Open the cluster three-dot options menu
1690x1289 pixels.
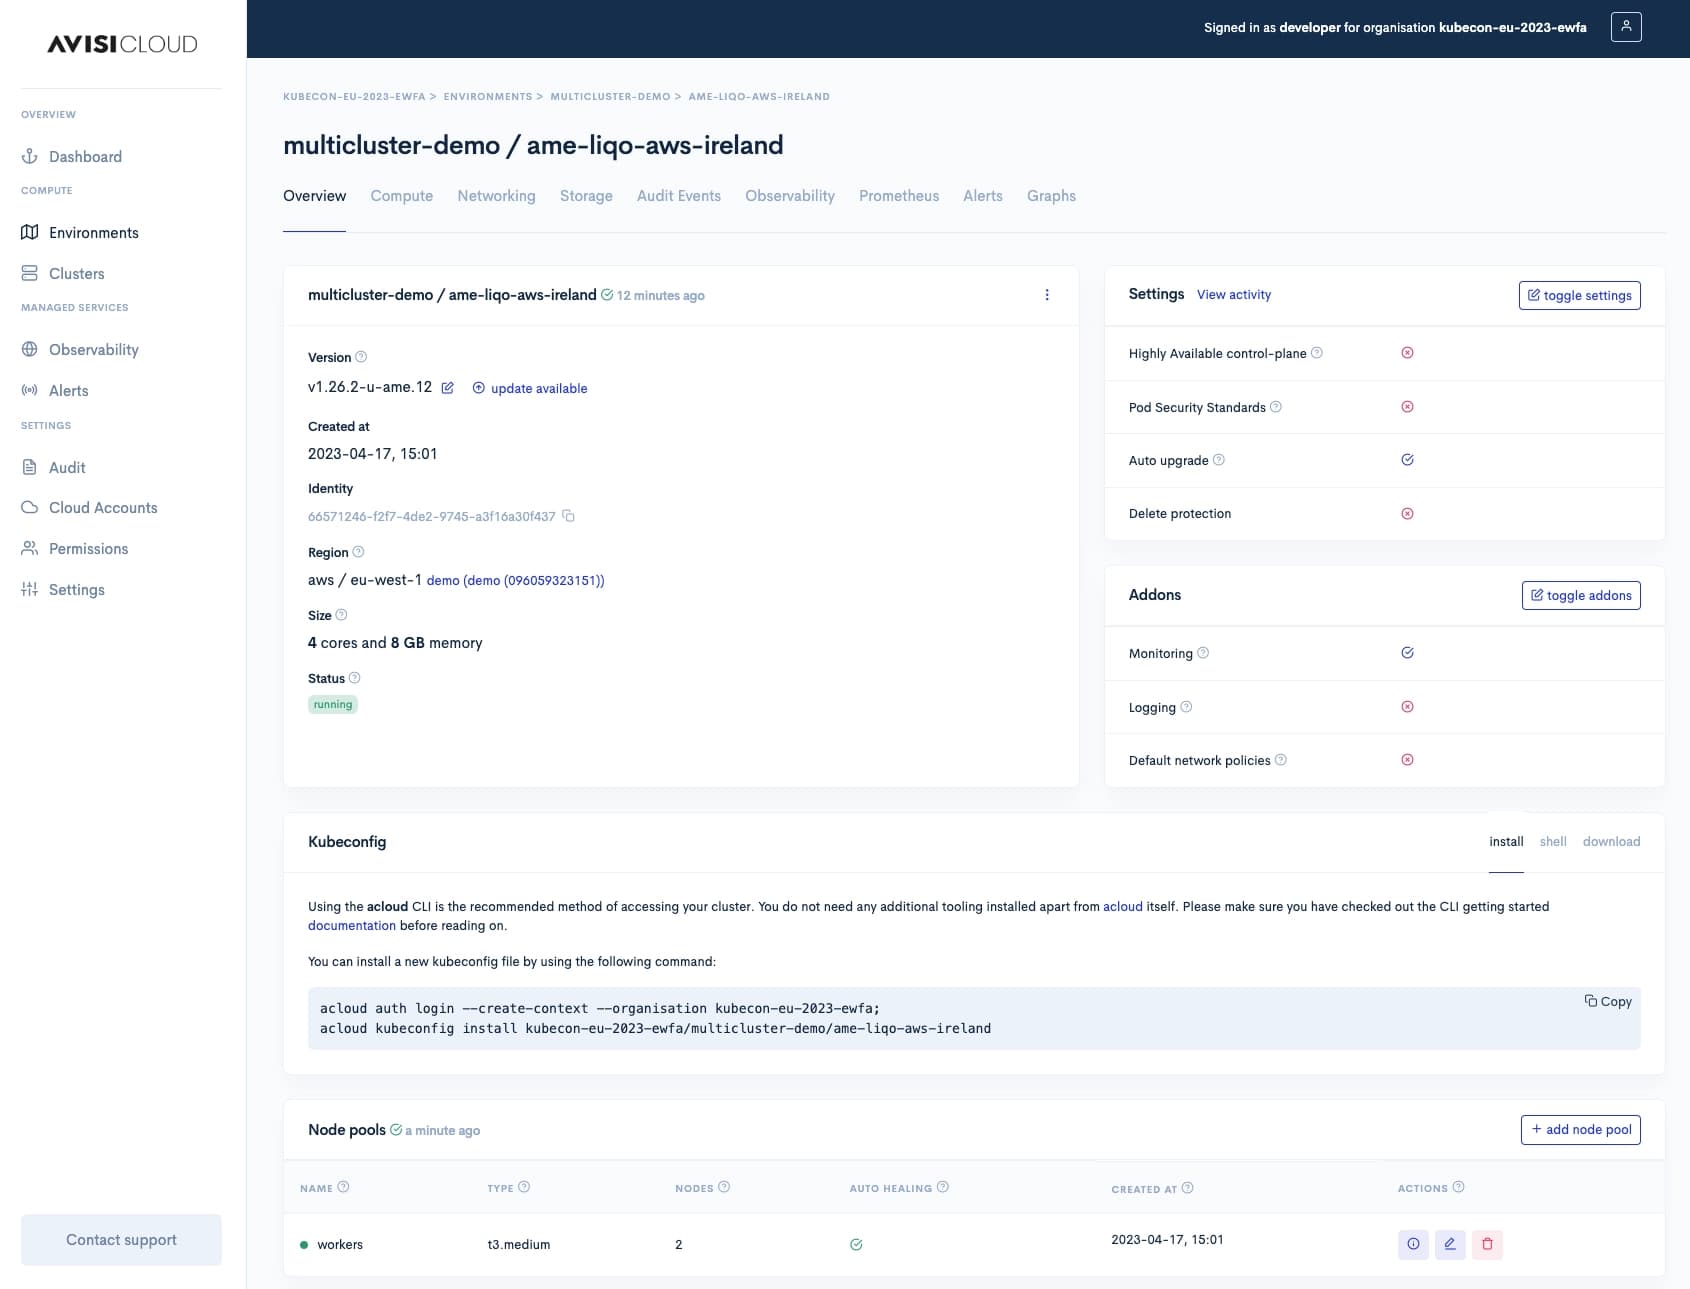coord(1047,295)
